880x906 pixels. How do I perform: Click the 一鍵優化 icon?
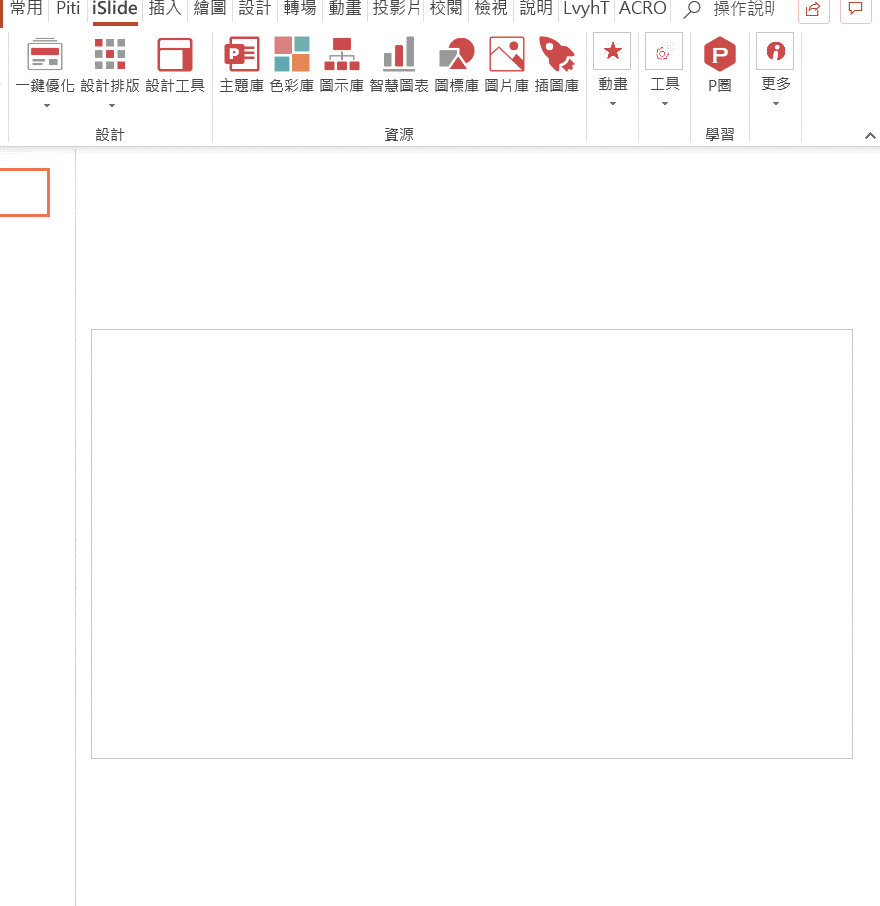45,55
